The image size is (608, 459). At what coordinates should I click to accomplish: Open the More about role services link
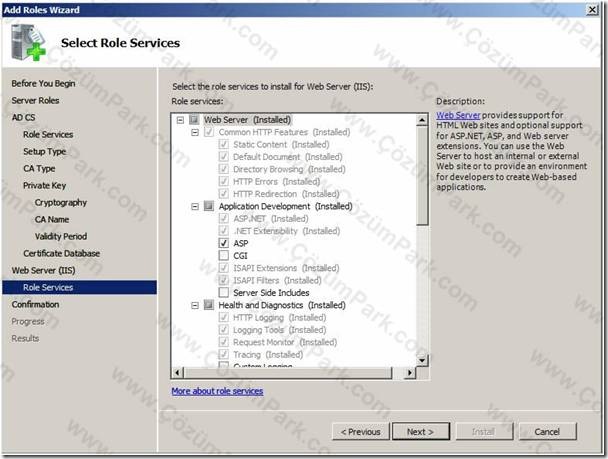point(218,391)
